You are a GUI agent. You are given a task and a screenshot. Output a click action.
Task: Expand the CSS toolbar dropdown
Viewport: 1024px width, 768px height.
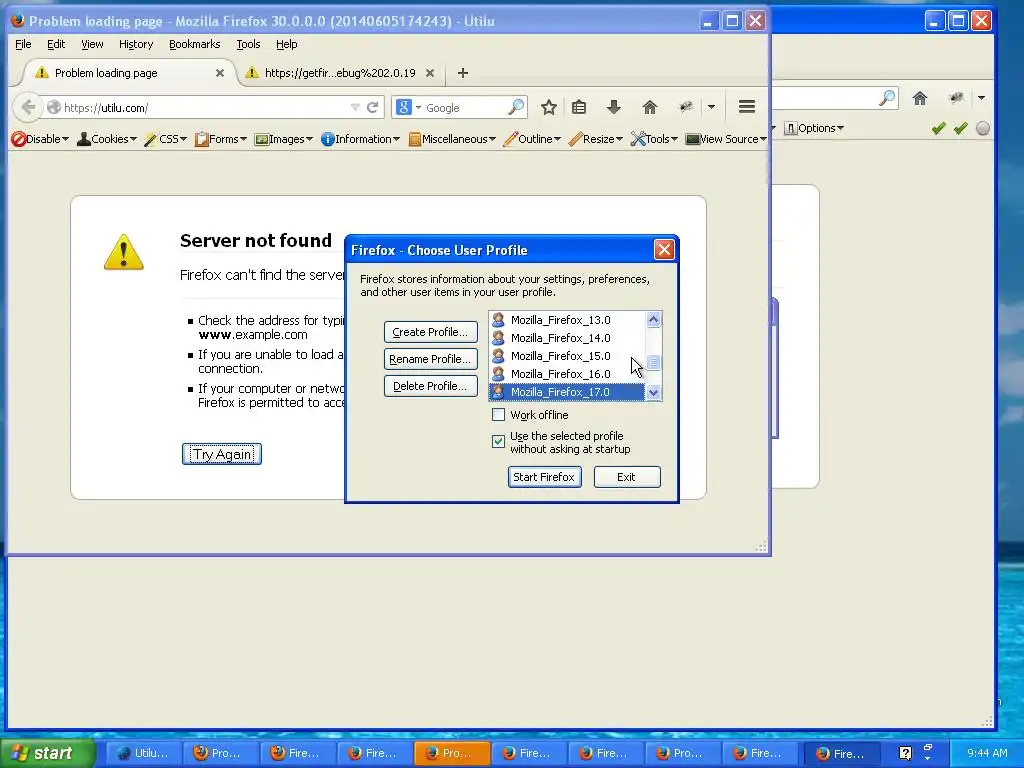coord(166,139)
